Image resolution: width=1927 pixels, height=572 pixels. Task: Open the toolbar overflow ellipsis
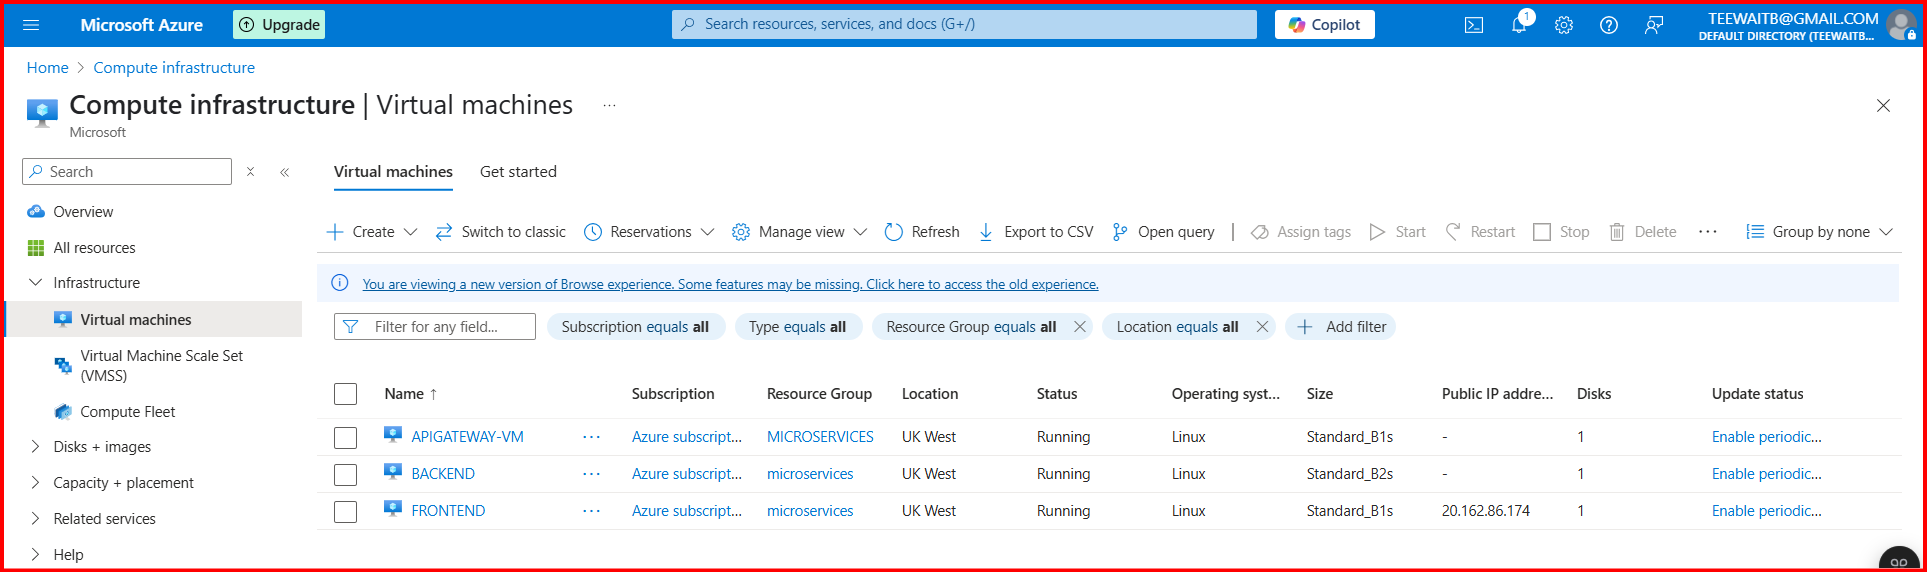[x=1708, y=232]
